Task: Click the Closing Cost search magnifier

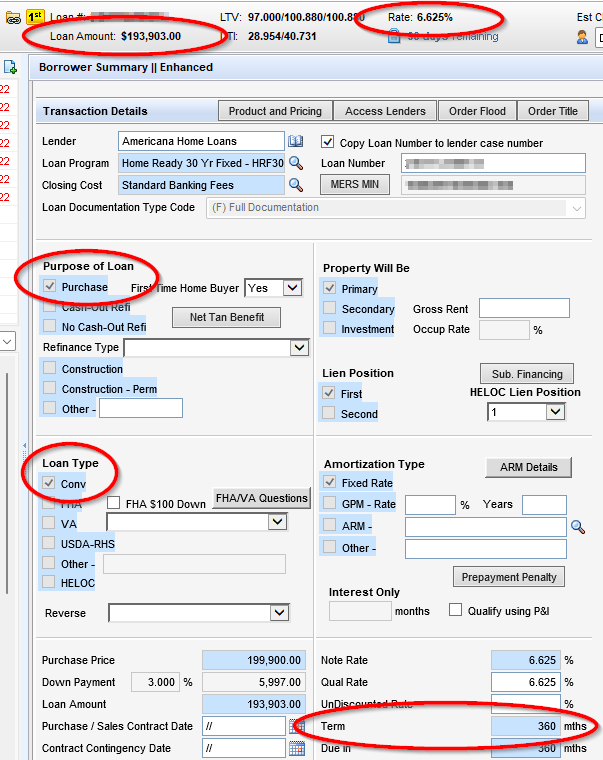Action: pos(295,185)
